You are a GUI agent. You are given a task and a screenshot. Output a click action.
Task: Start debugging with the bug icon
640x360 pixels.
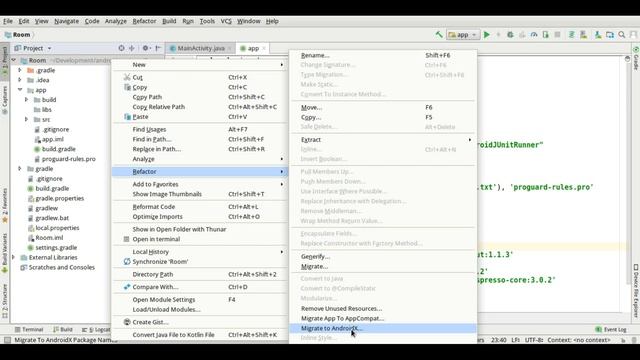coord(510,35)
